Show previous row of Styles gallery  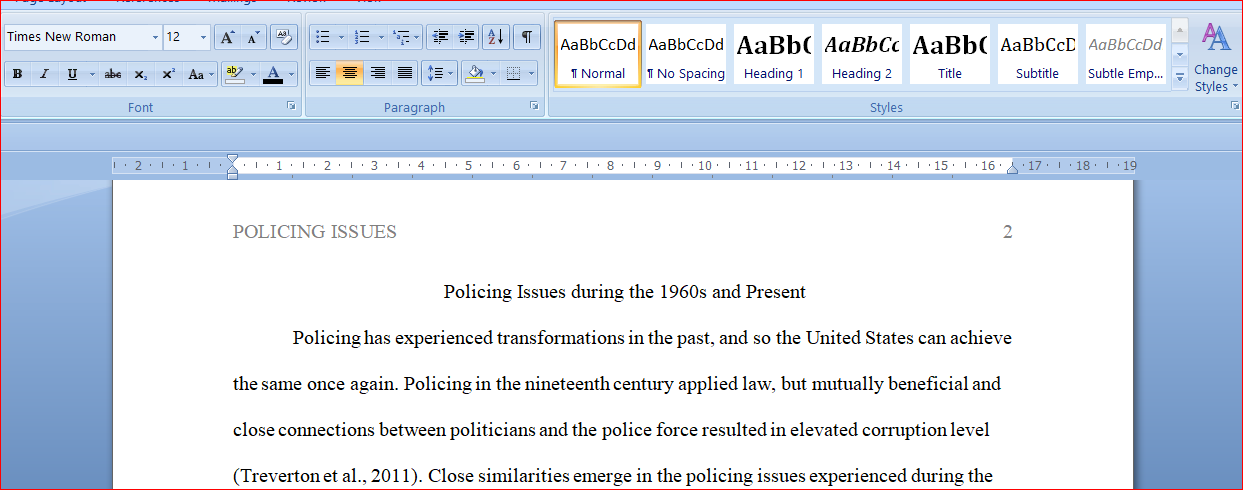pos(1180,31)
